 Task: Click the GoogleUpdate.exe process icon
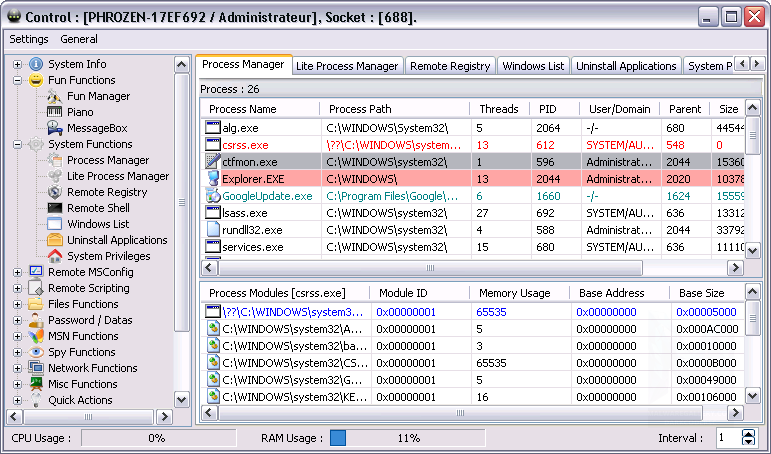coord(212,195)
